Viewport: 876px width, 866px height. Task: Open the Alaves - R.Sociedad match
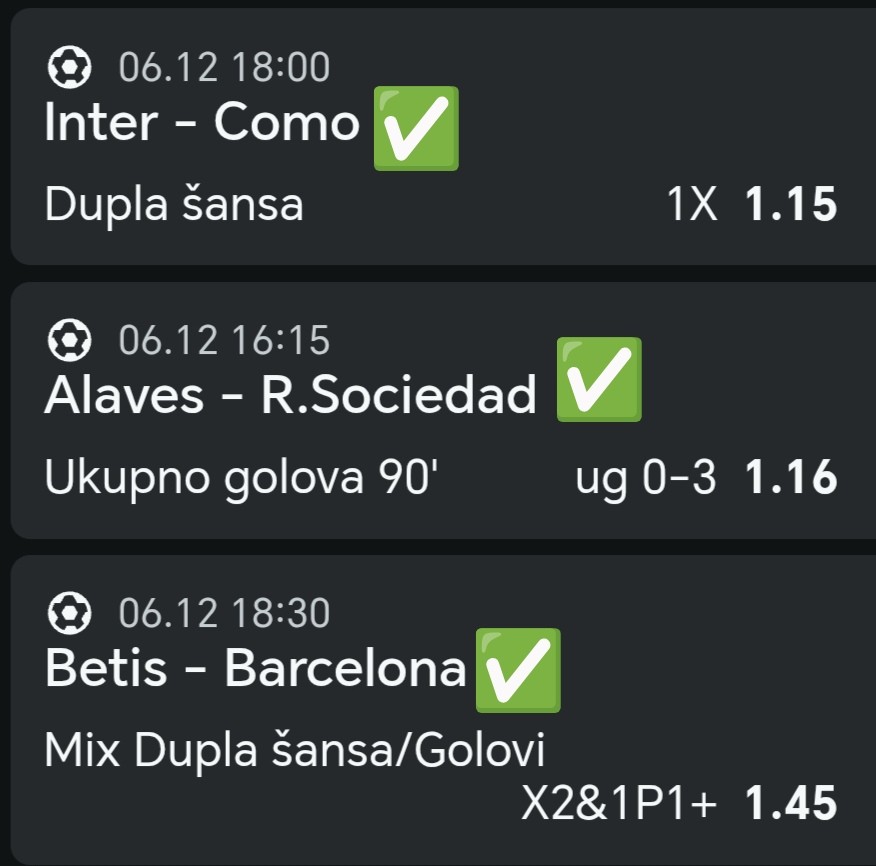click(x=290, y=397)
